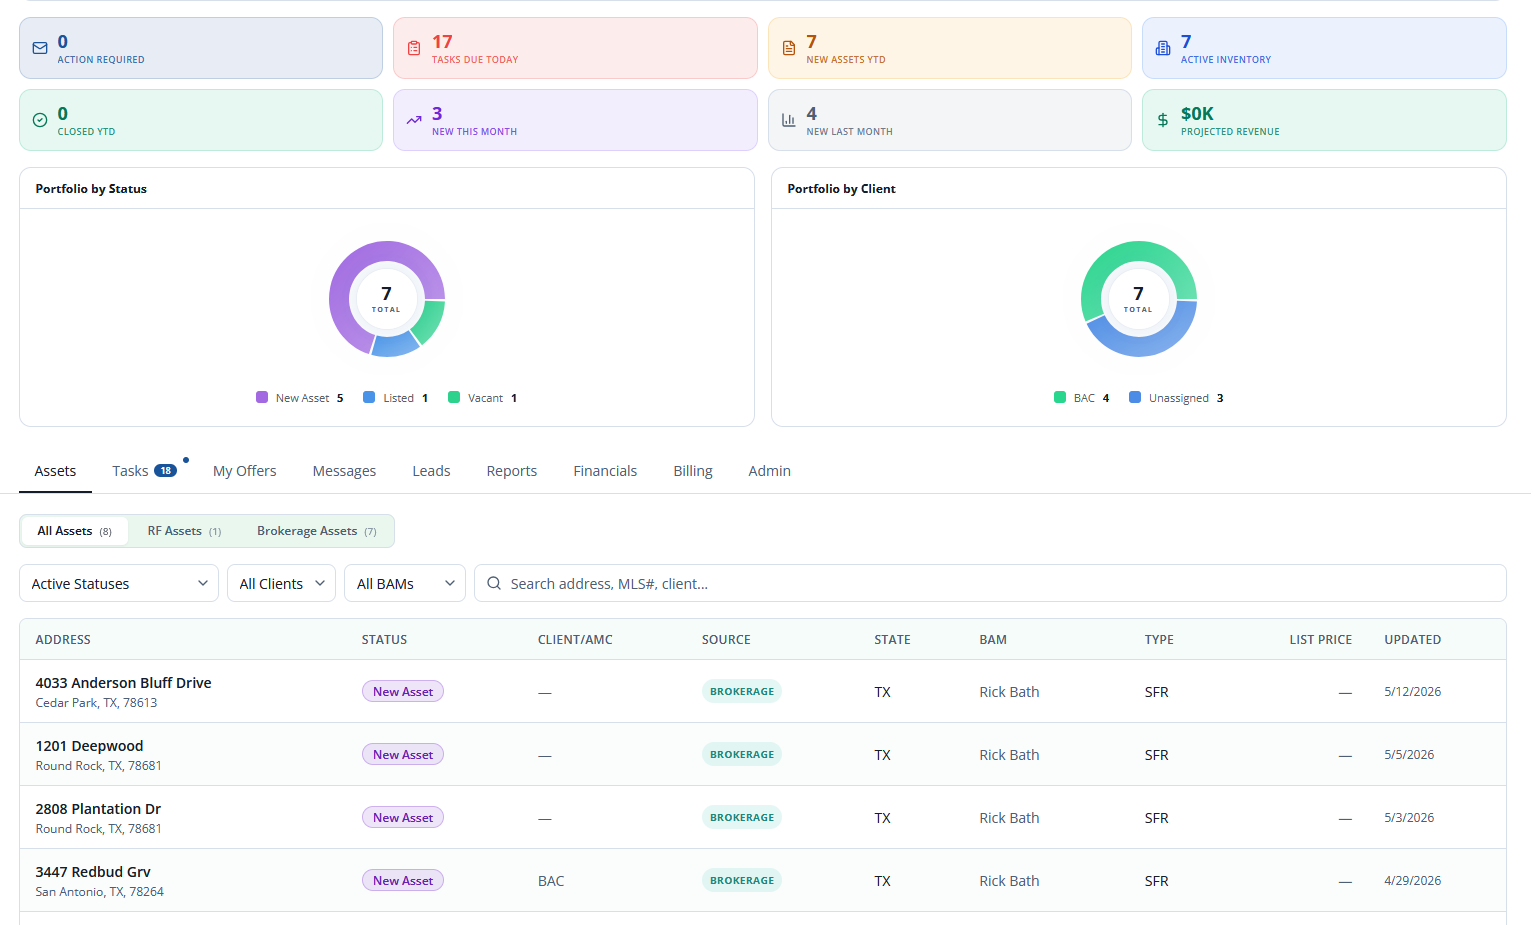1537x925 pixels.
Task: Sort by the ADDRESS column header
Action: click(x=63, y=640)
